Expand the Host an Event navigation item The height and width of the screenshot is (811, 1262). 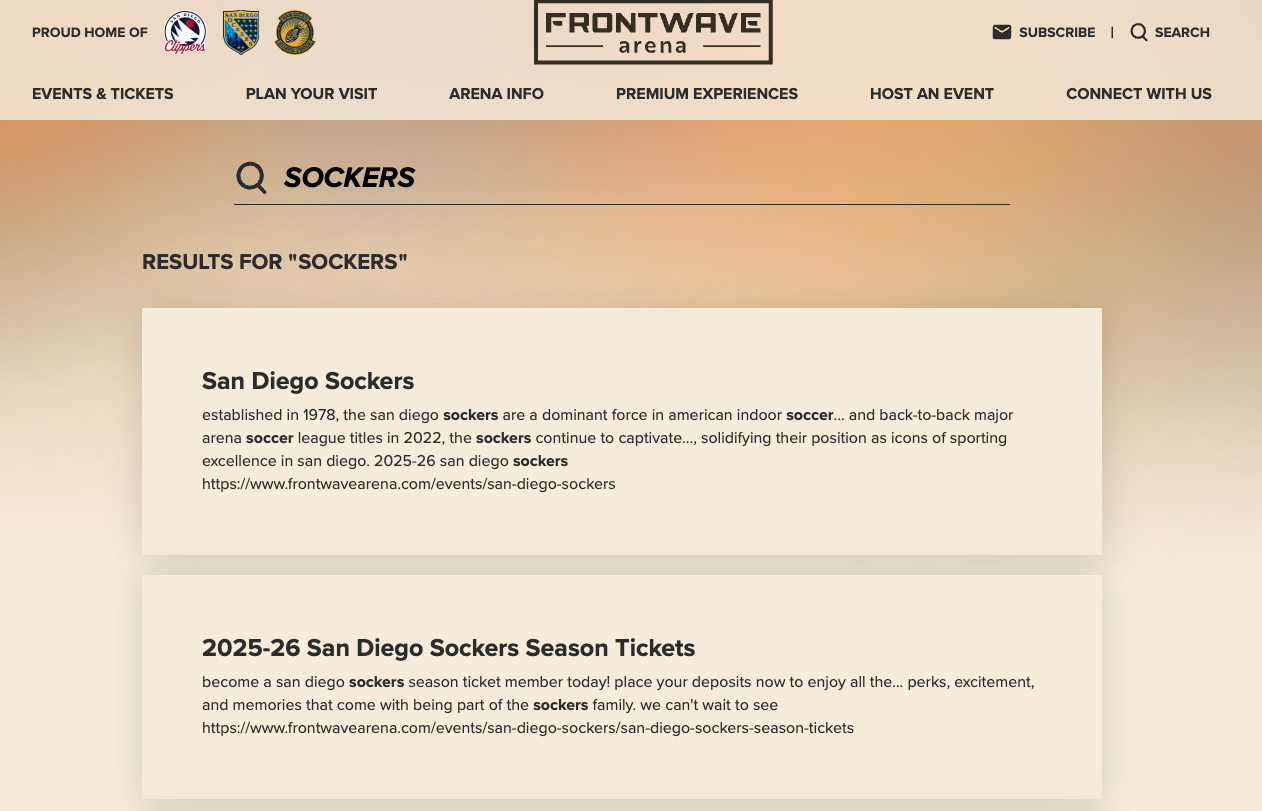(932, 94)
